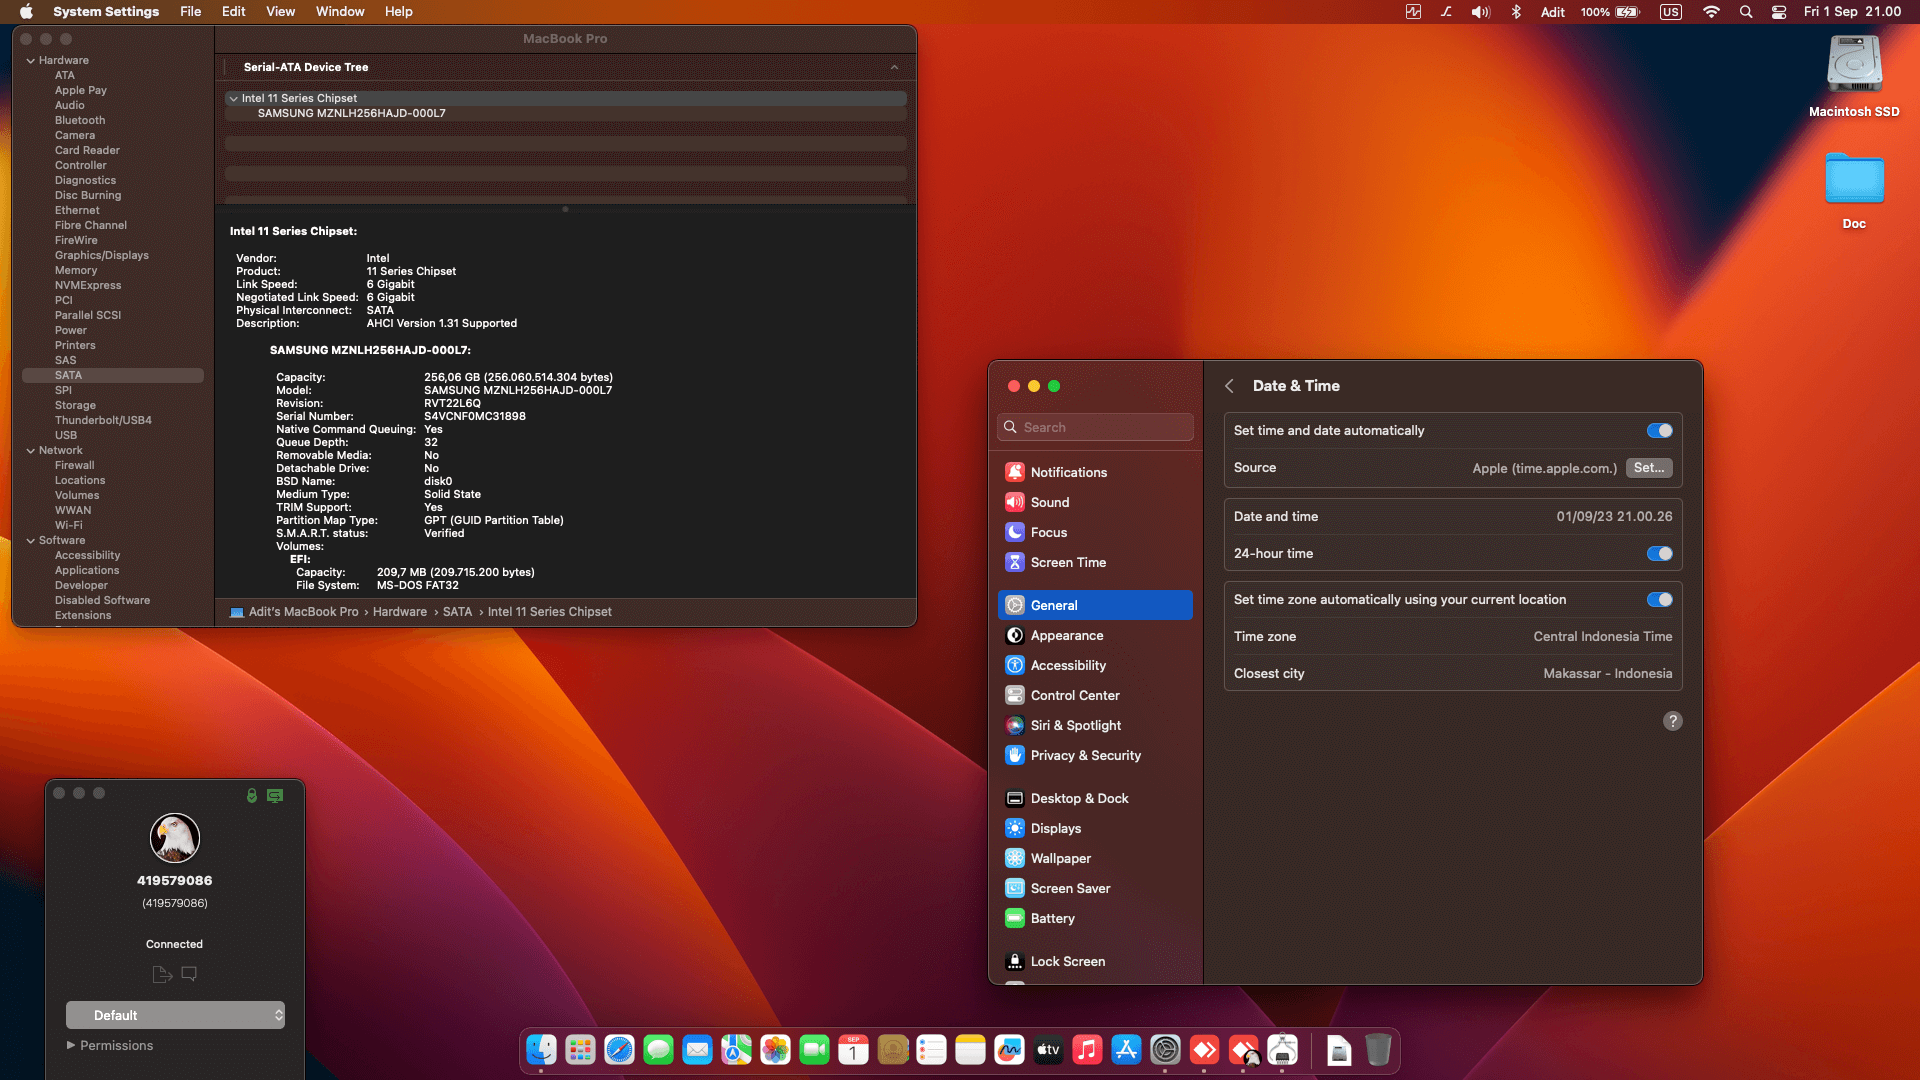Open the Music app from the Dock
The width and height of the screenshot is (1920, 1080).
[x=1087, y=1050]
